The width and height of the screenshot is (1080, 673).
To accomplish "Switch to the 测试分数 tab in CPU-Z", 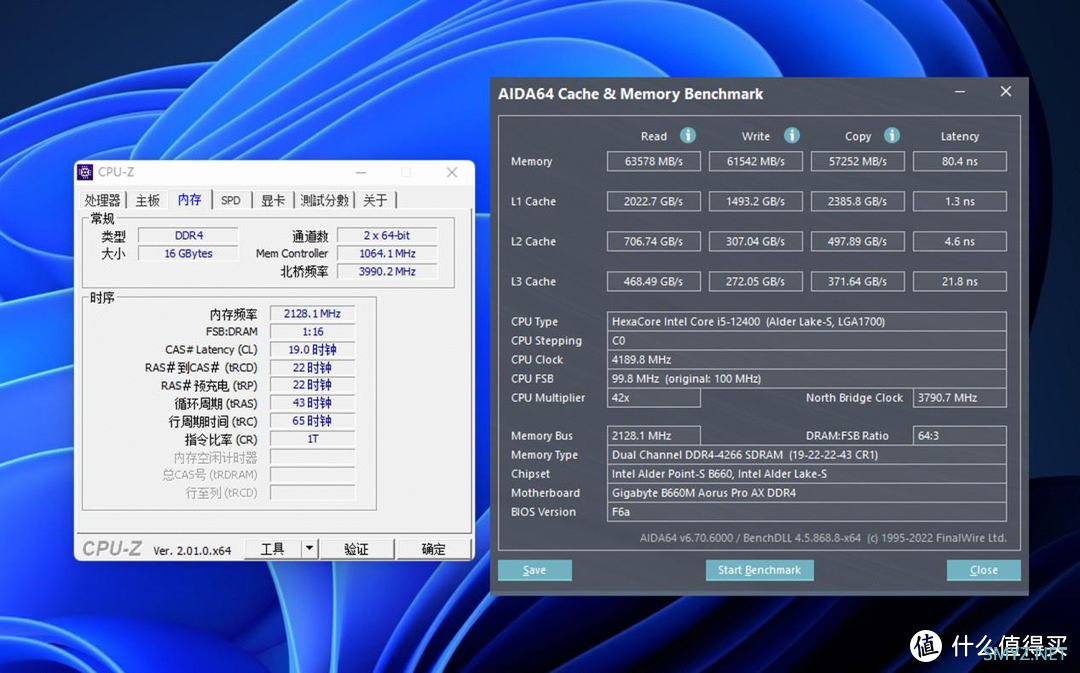I will tap(324, 200).
